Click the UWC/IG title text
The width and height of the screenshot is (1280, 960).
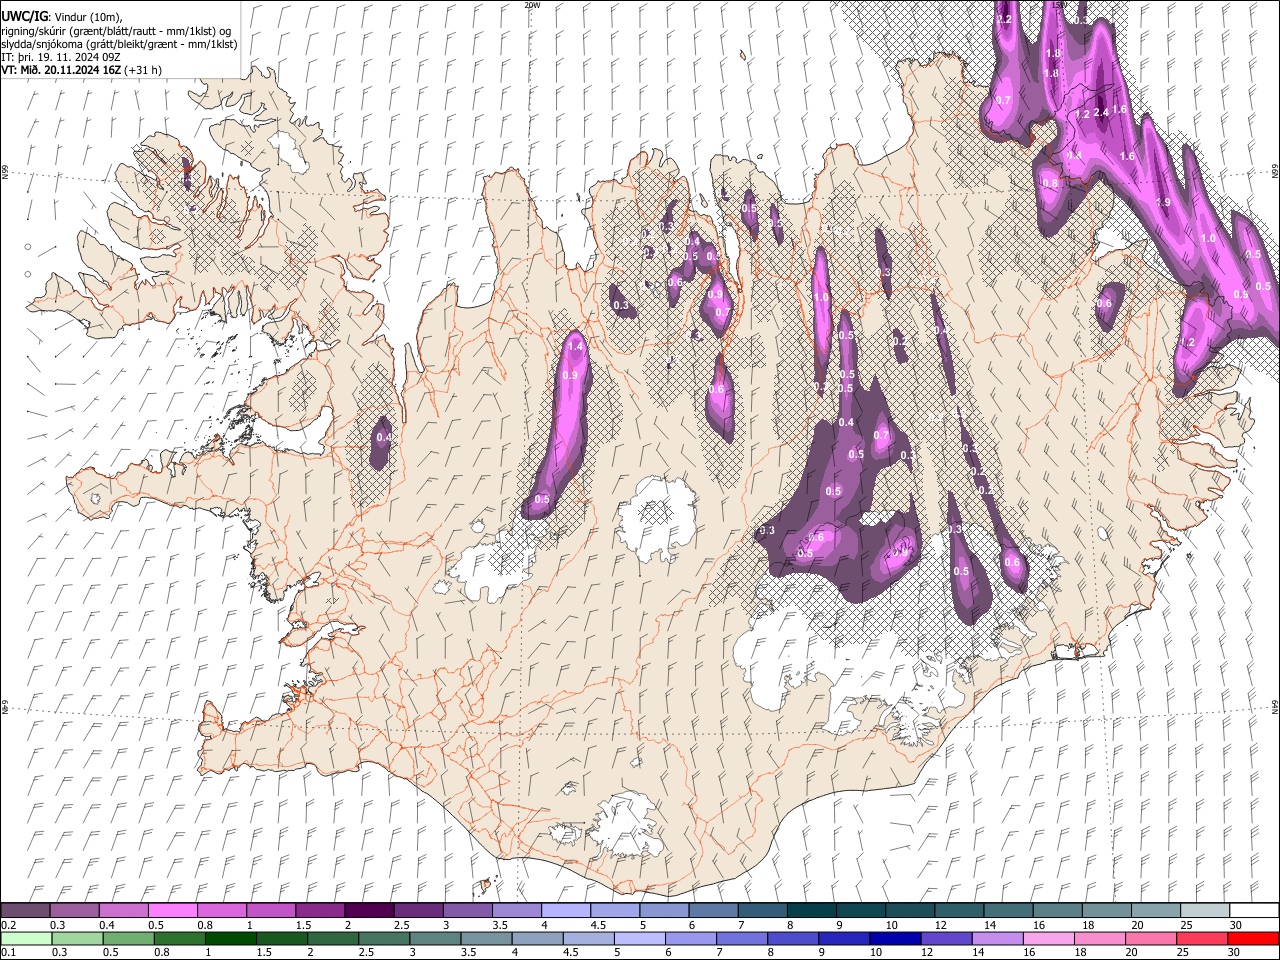point(23,16)
